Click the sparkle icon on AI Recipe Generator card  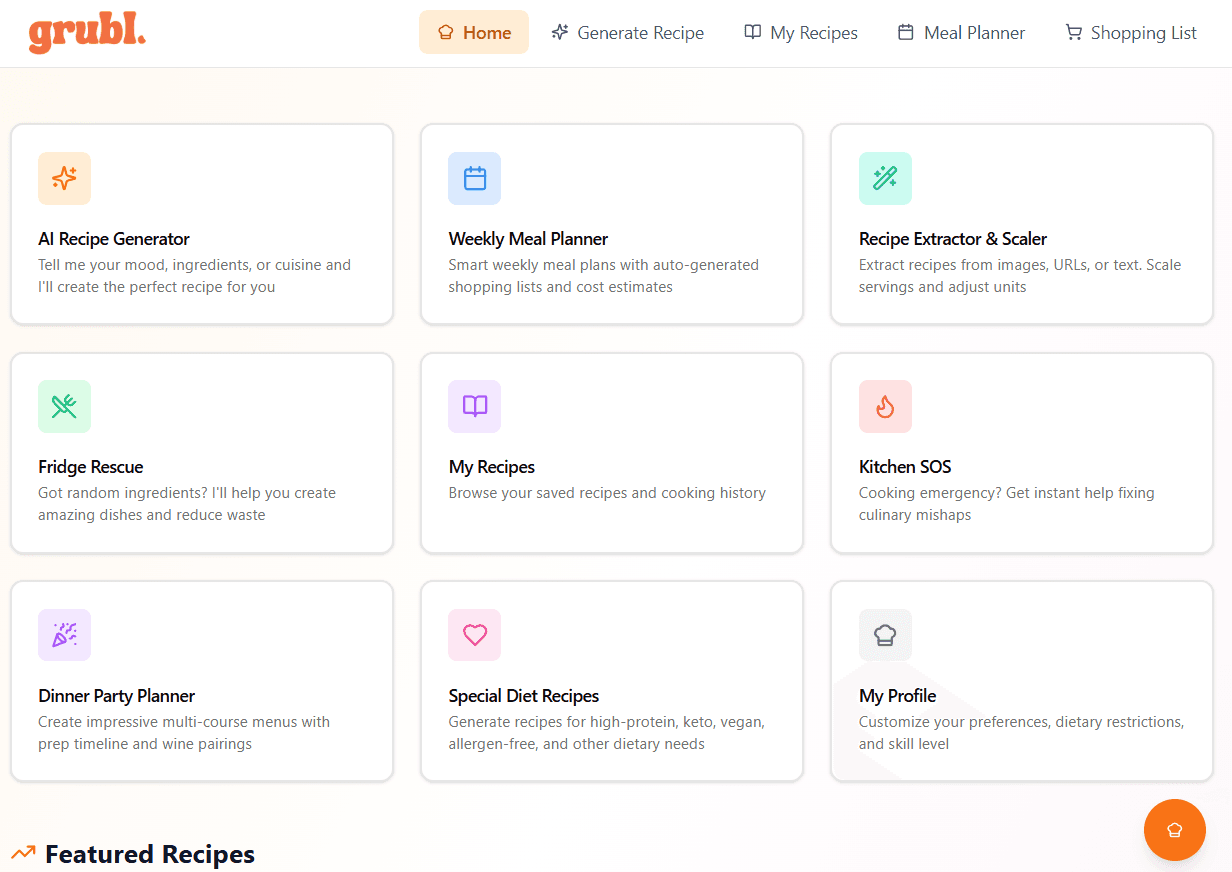point(64,178)
